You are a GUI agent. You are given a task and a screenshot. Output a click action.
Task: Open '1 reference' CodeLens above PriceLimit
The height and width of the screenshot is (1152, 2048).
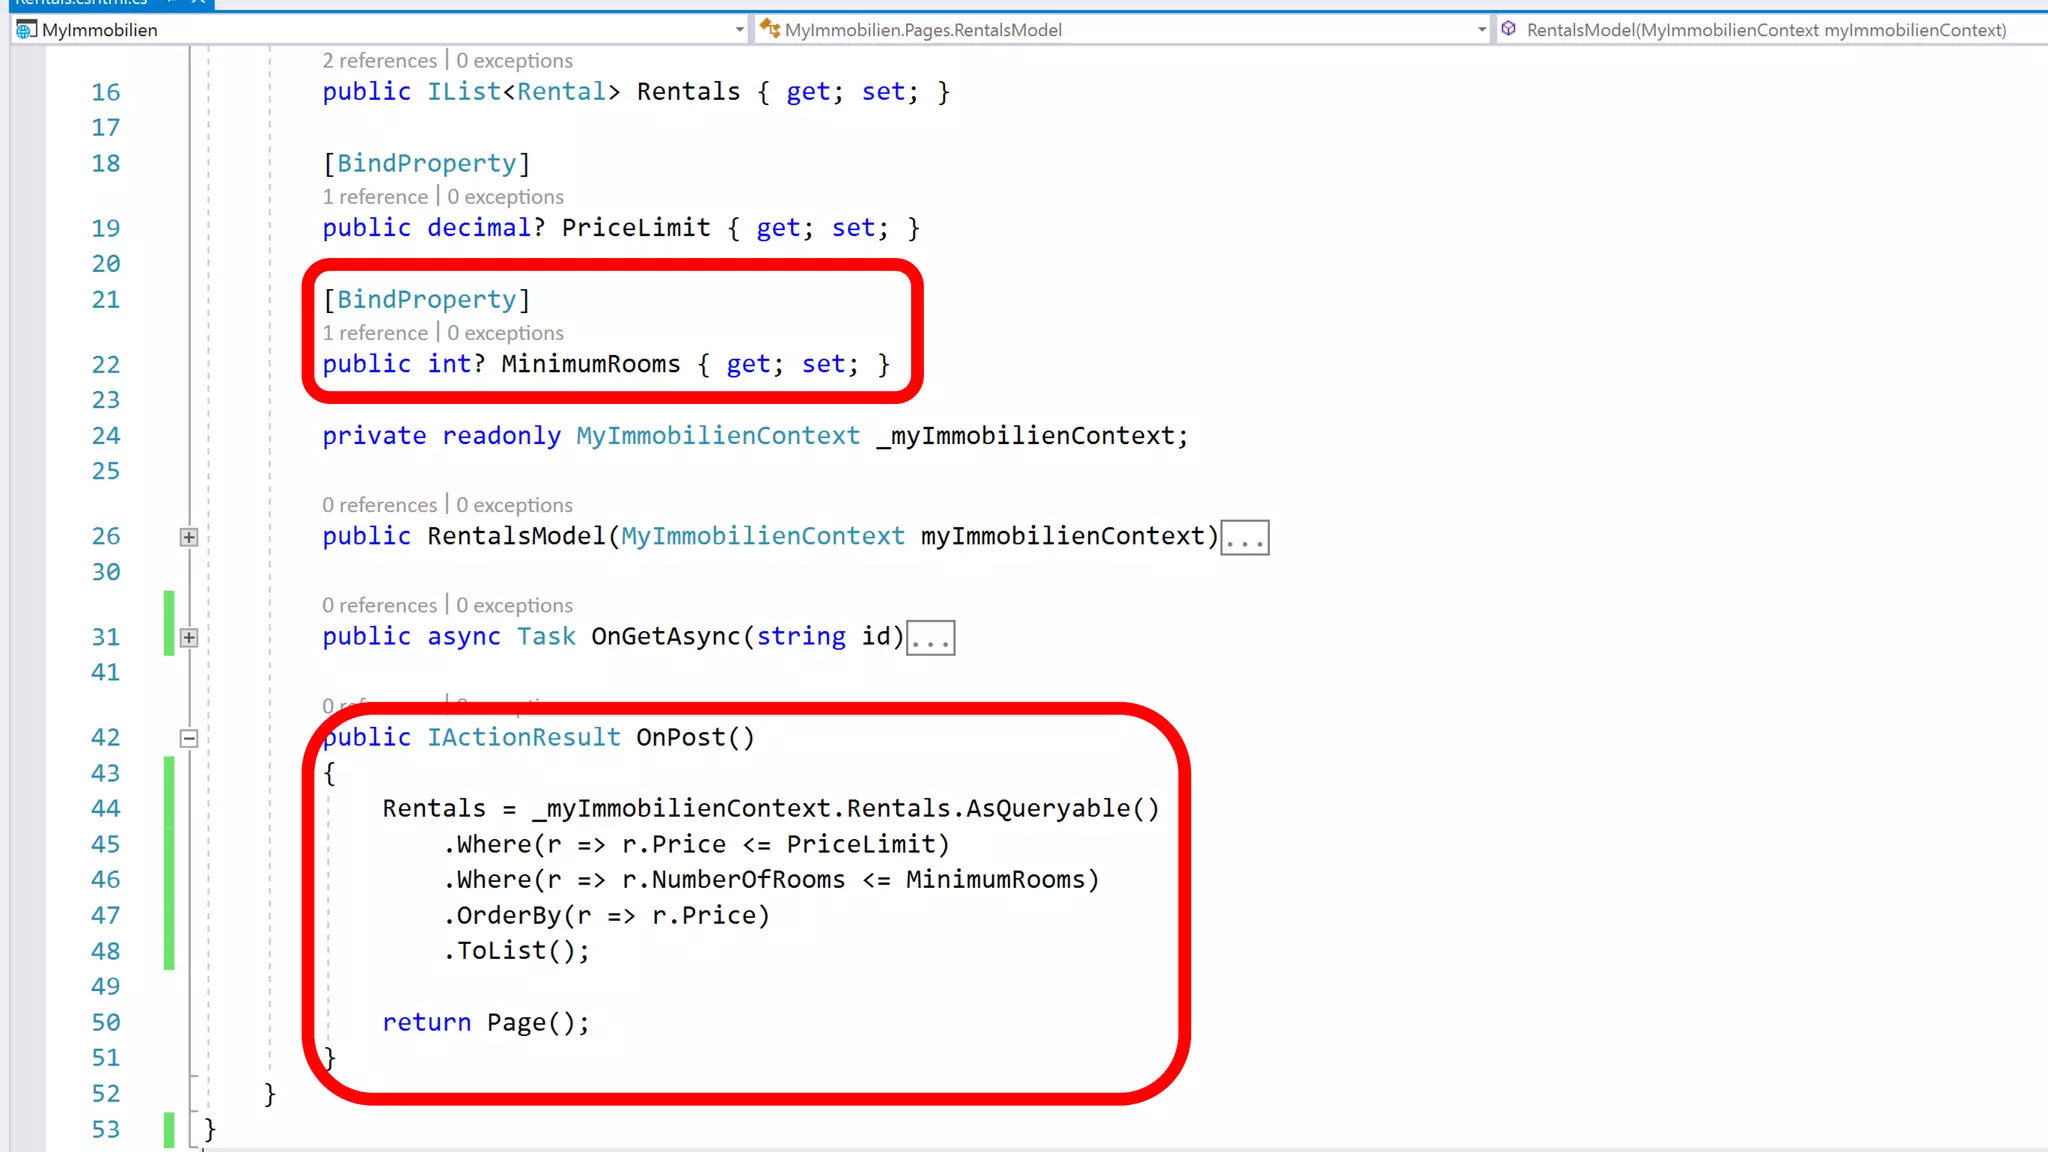(374, 197)
